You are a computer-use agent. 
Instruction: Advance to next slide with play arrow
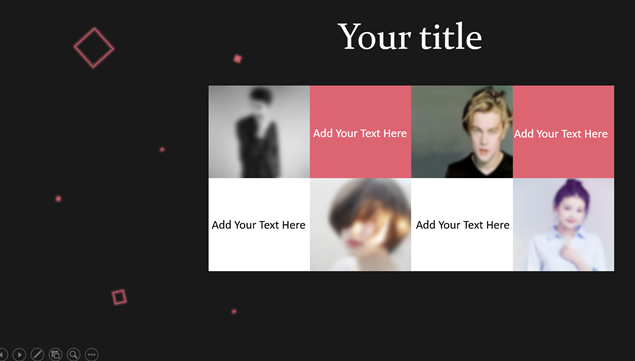click(x=19, y=355)
